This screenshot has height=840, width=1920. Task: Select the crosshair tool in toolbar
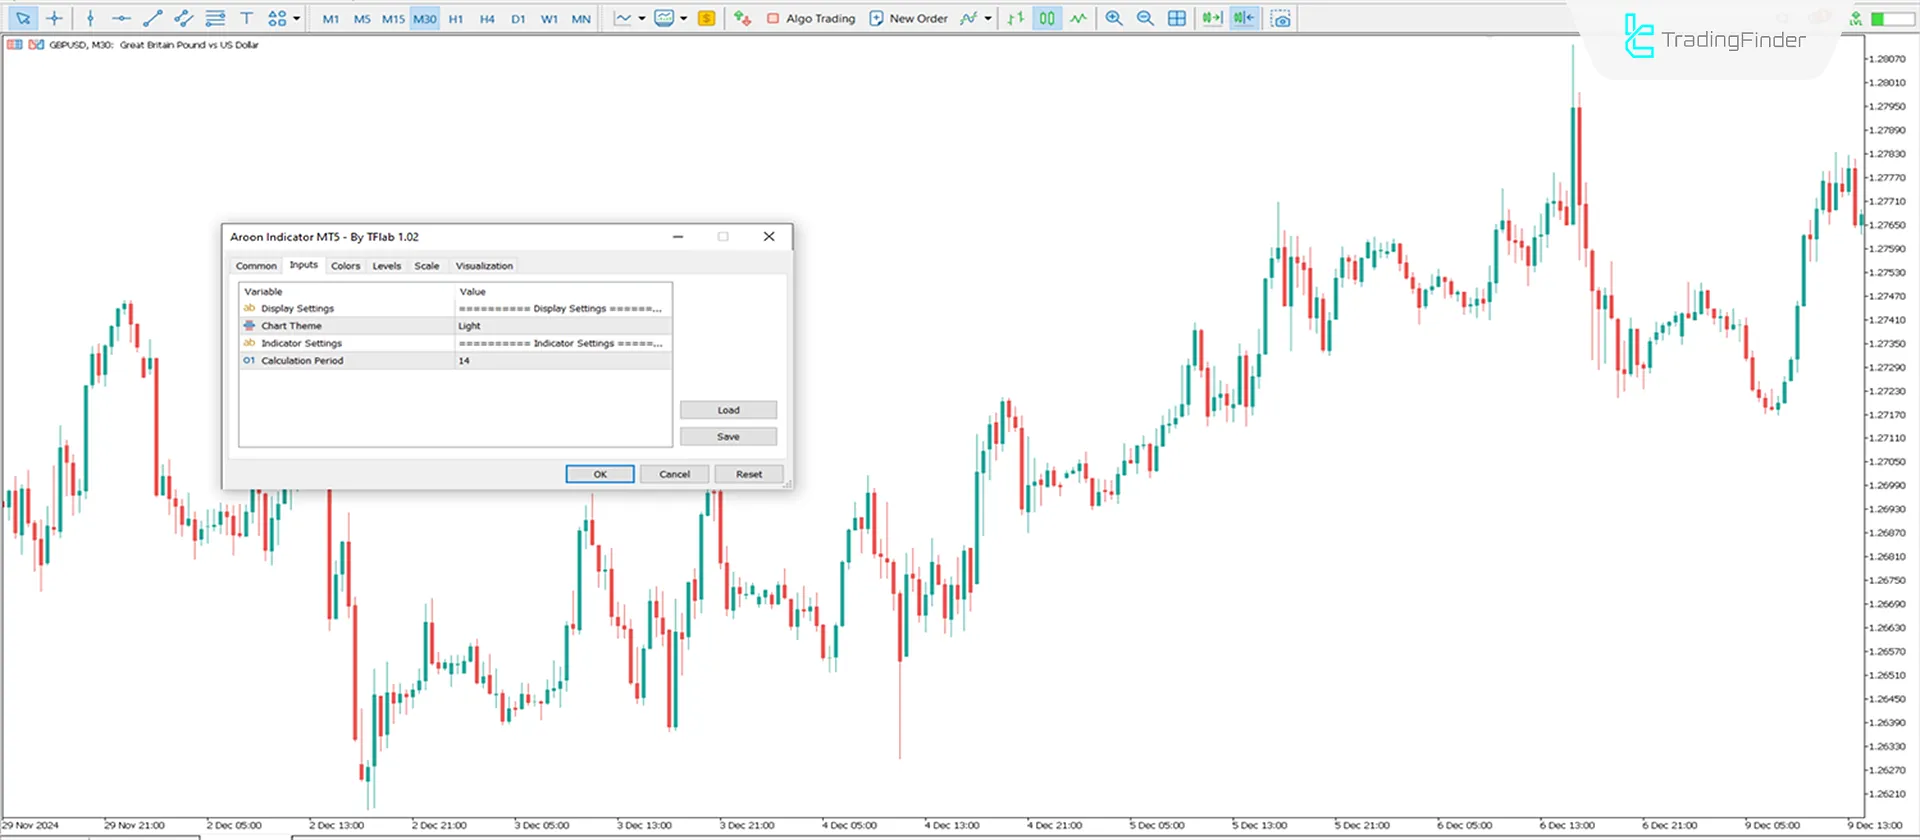pyautogui.click(x=54, y=18)
